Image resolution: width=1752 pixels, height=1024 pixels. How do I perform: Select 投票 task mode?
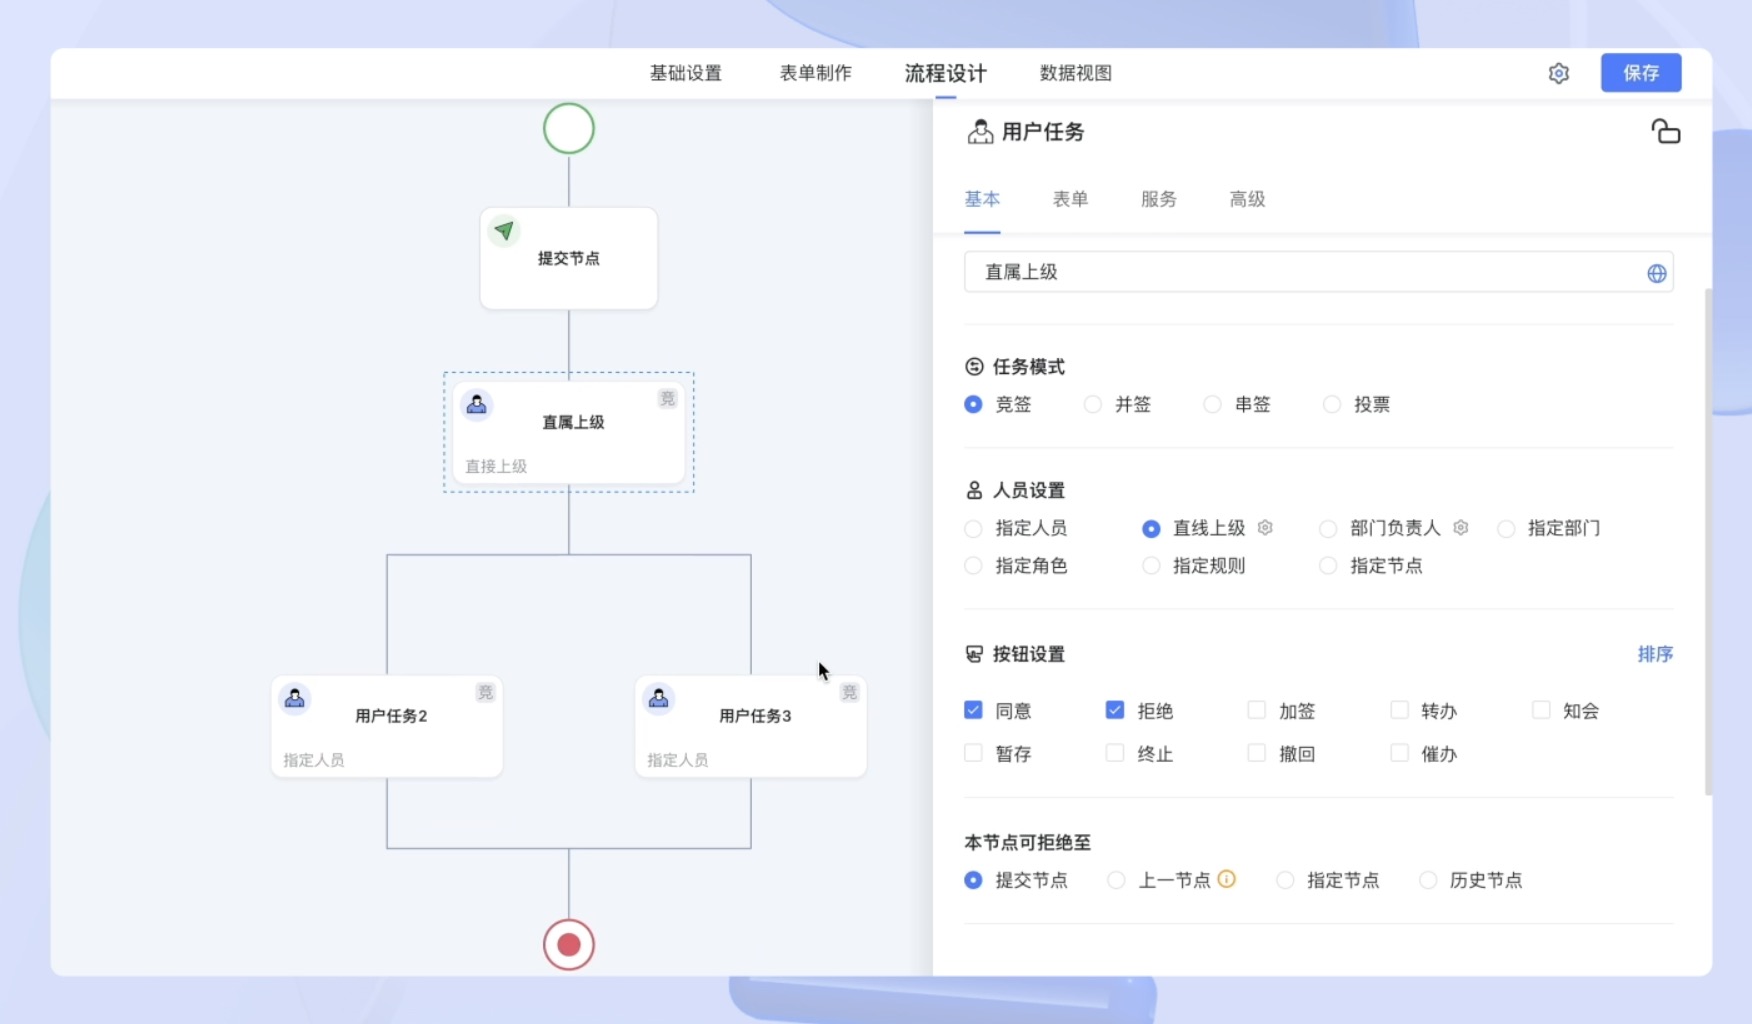pyautogui.click(x=1332, y=404)
